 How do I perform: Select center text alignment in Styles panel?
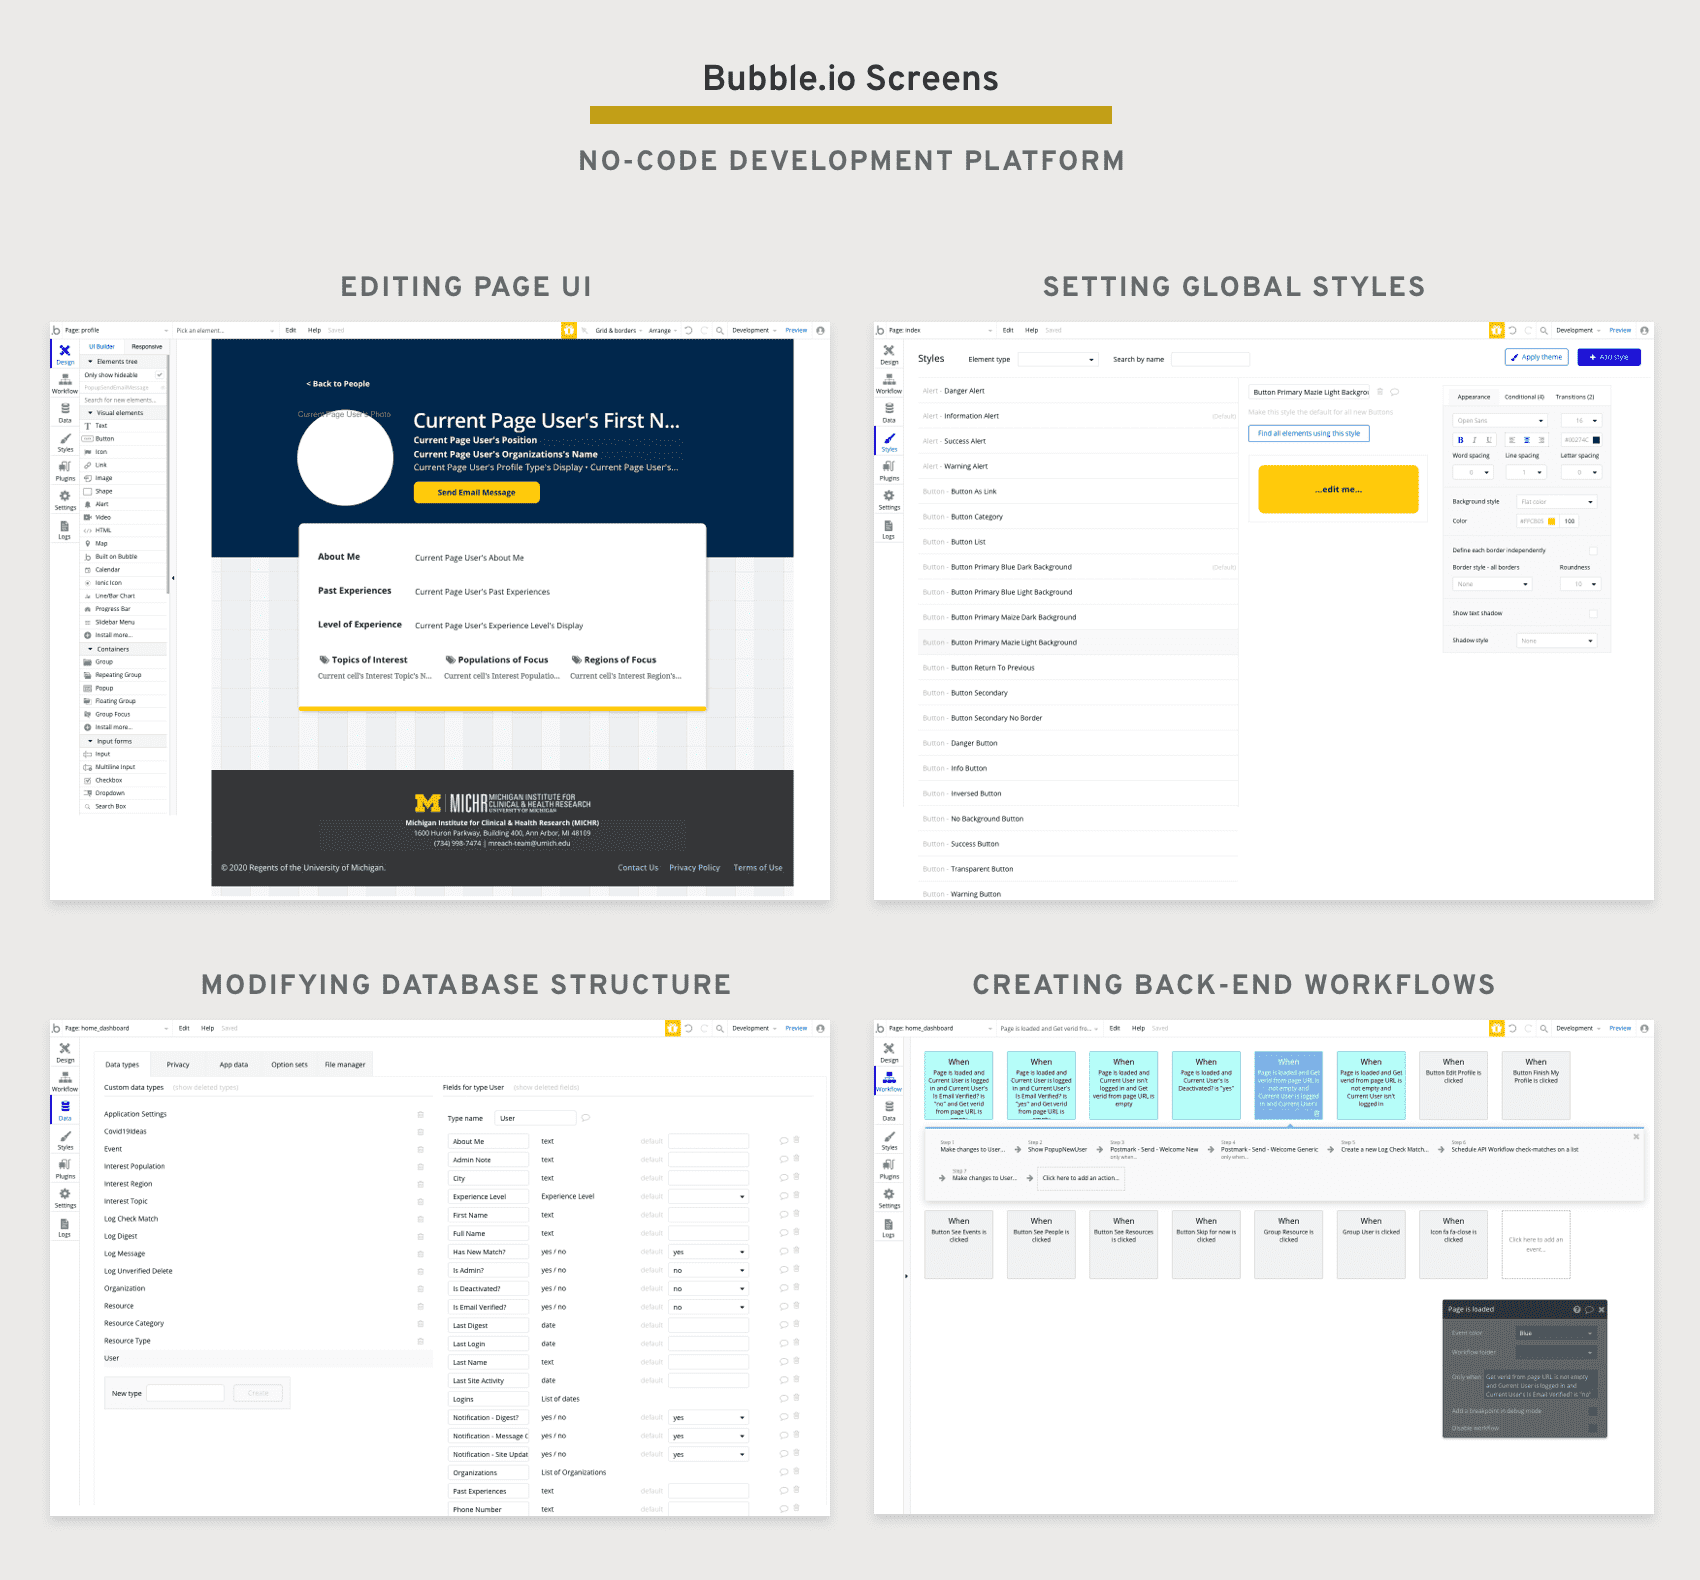pos(1526,440)
